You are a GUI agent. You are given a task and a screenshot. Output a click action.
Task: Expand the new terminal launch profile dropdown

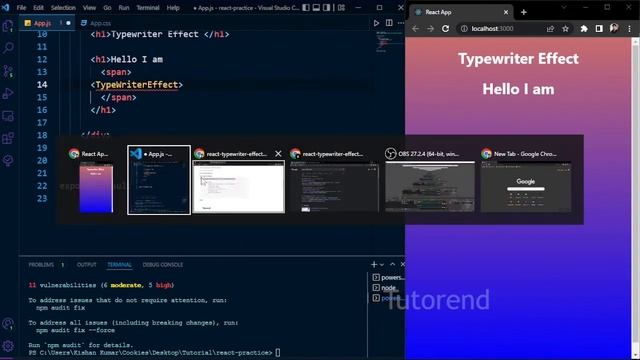[x=382, y=264]
